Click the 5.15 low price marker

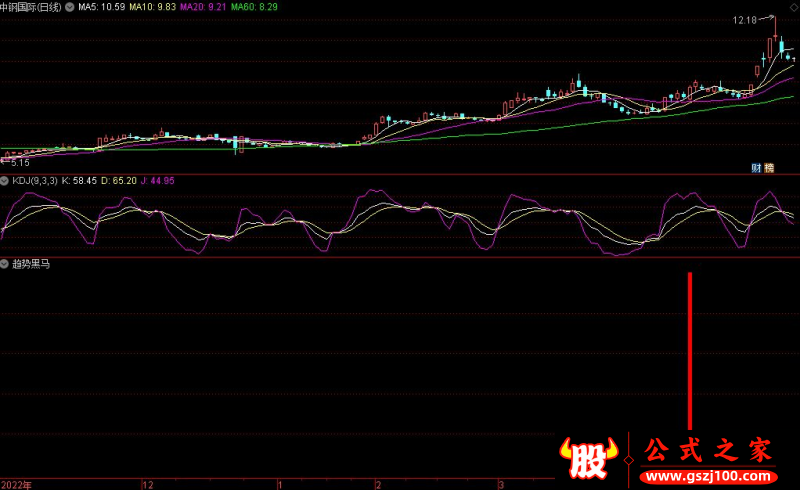pyautogui.click(x=19, y=161)
